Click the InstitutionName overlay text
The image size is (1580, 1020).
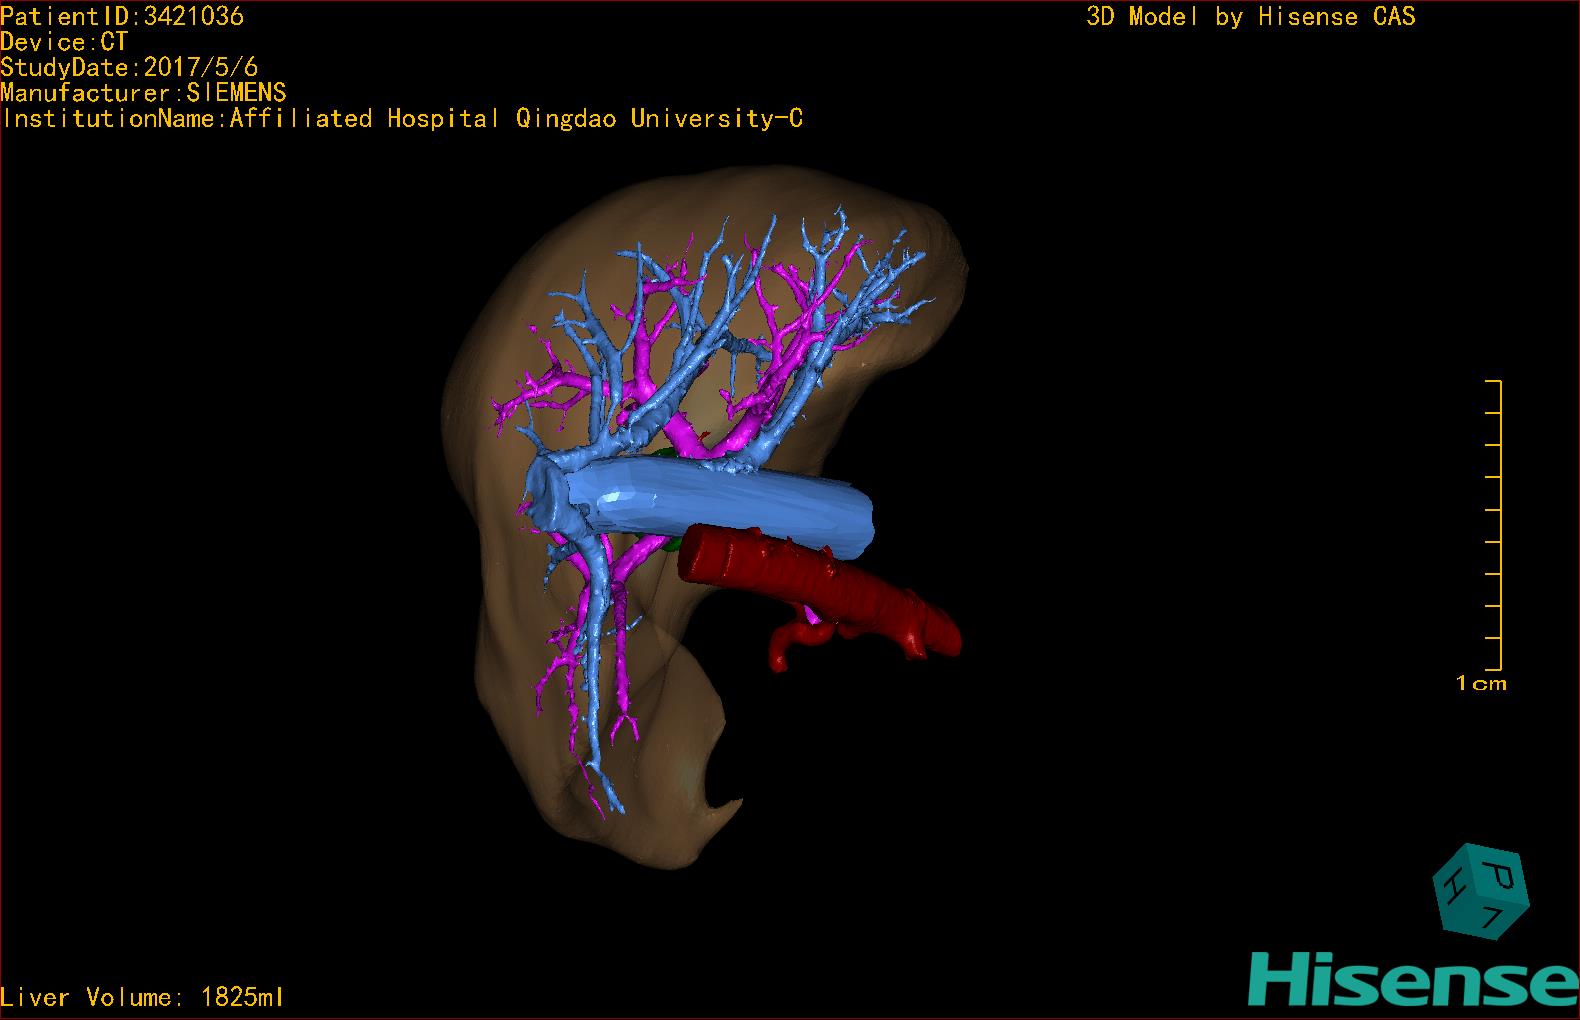402,119
